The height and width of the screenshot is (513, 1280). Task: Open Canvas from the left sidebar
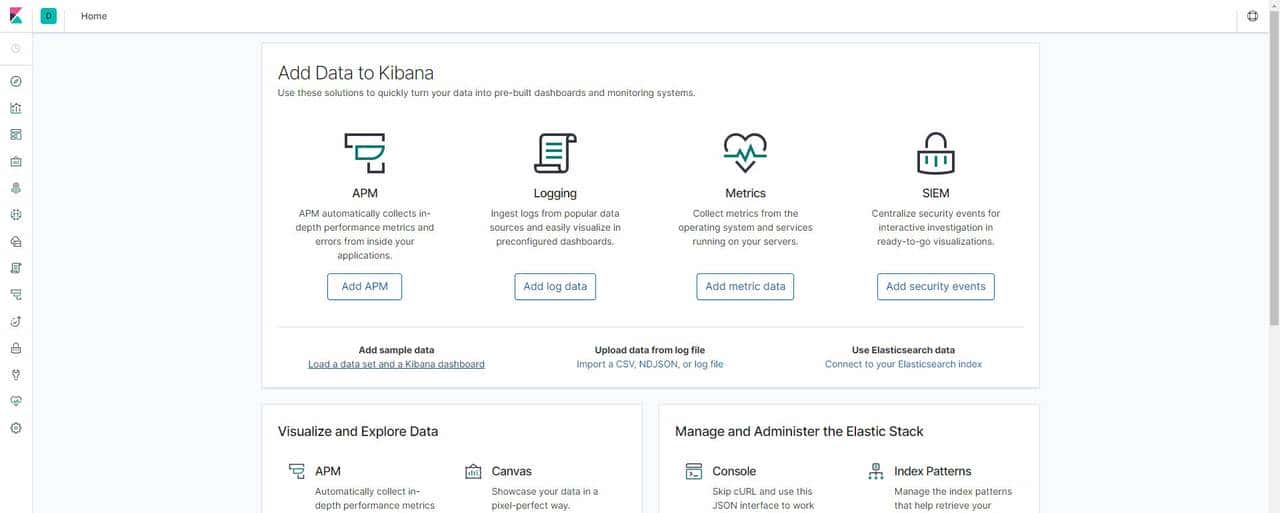point(16,161)
